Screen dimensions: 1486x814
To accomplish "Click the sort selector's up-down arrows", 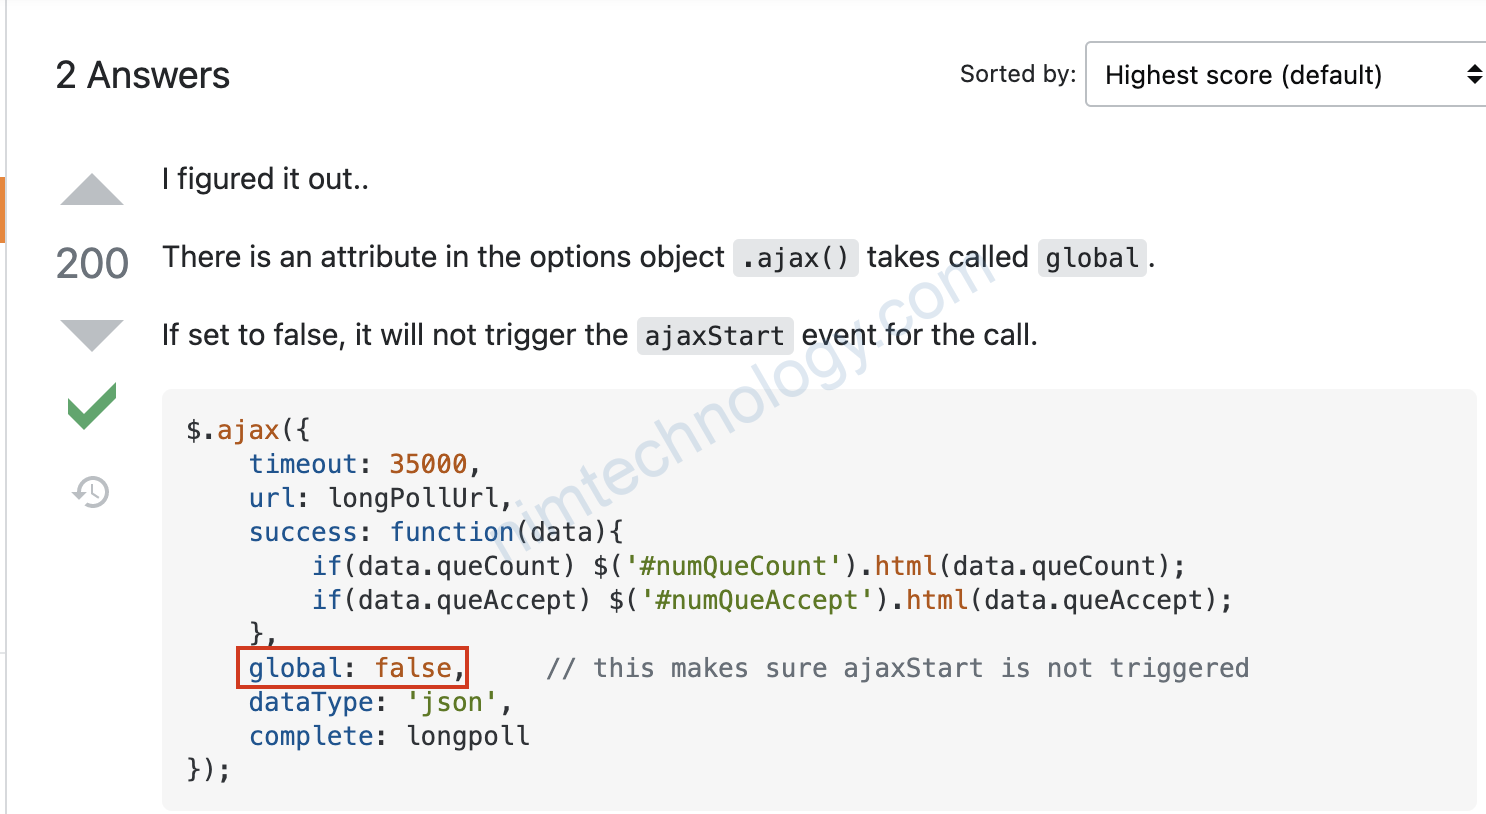I will tap(1474, 75).
